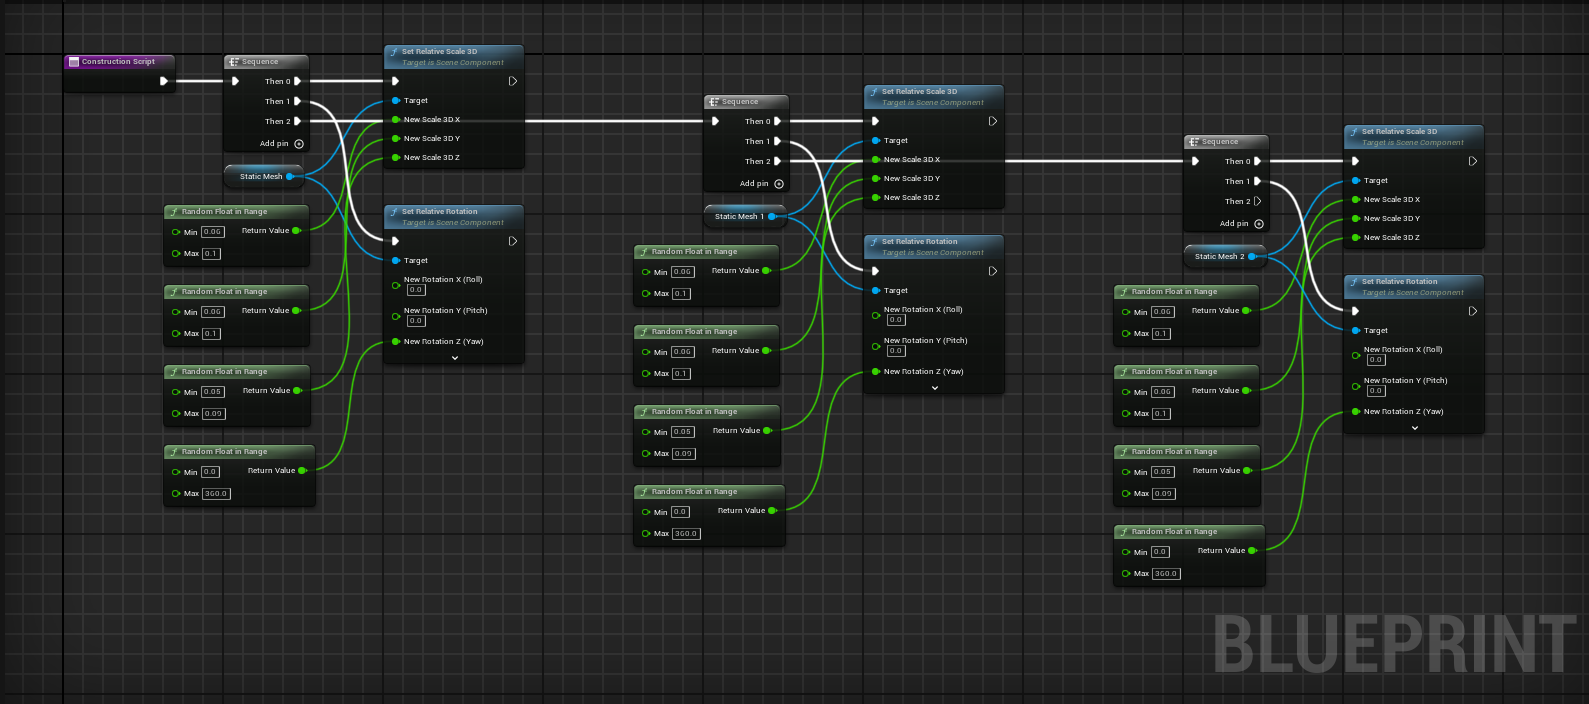
Task: Select the Construction Script node title
Action: click(x=118, y=62)
